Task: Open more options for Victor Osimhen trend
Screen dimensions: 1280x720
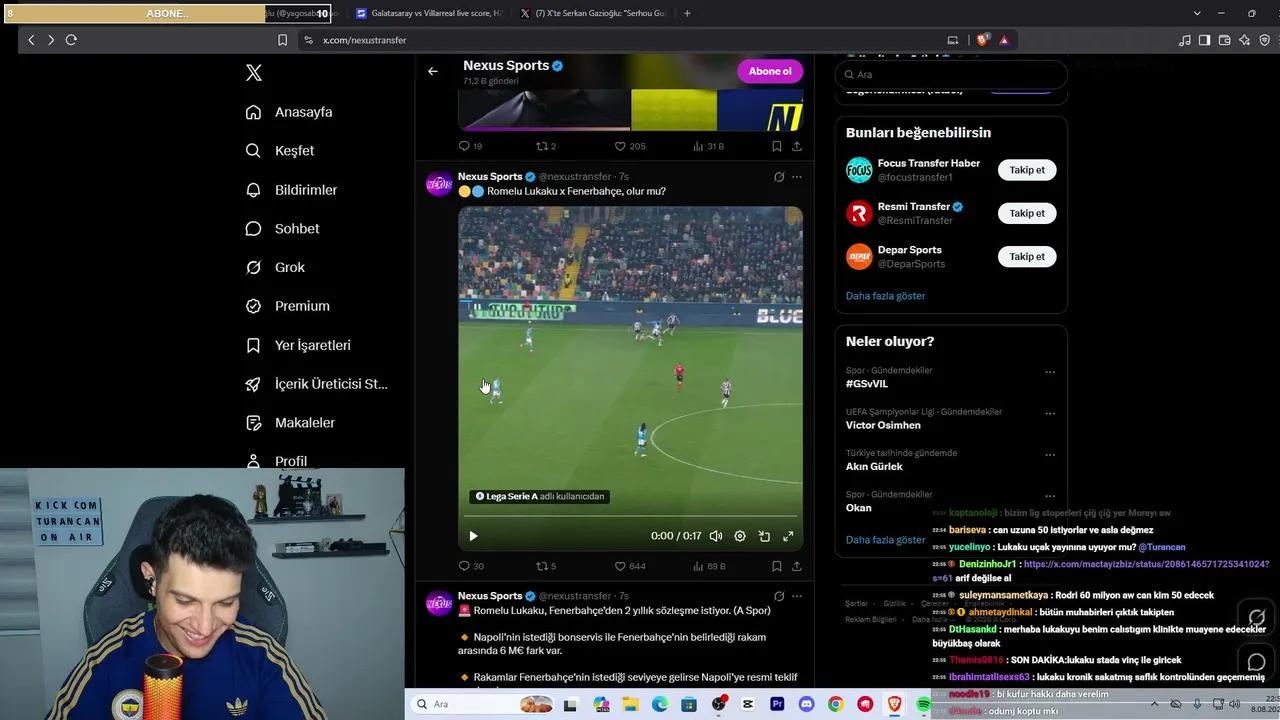Action: 1050,413
